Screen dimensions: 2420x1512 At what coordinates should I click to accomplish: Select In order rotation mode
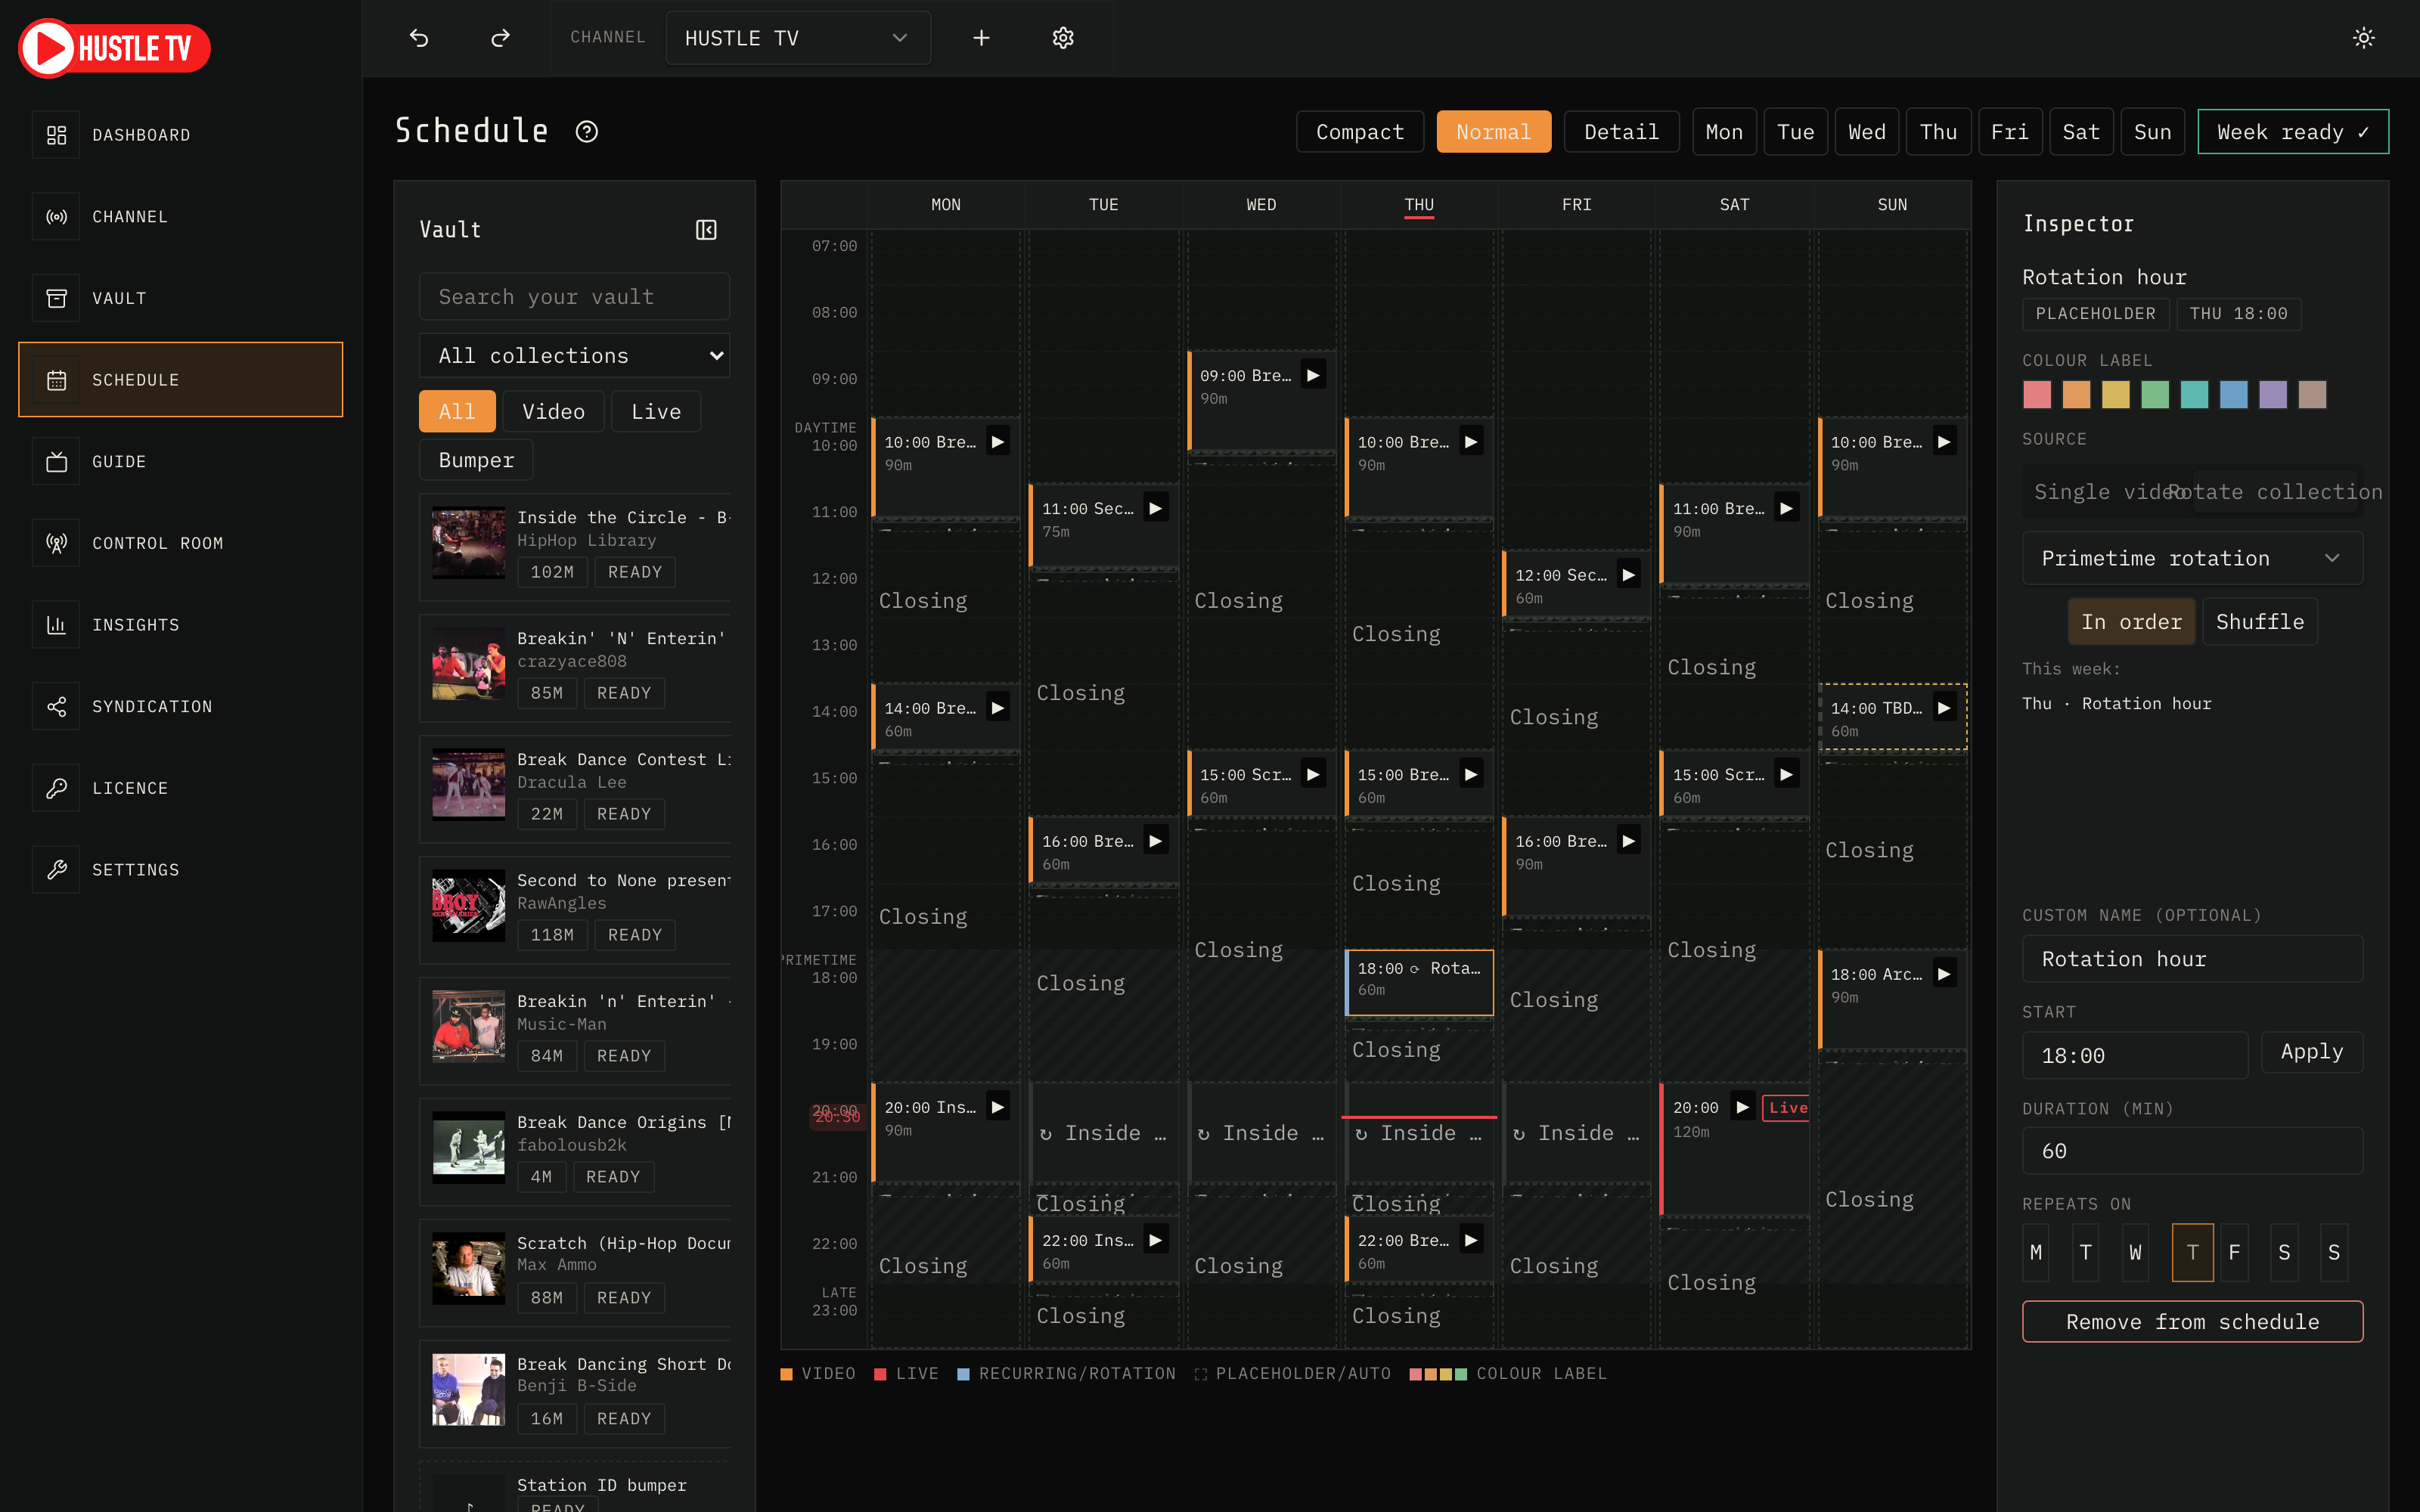2131,622
